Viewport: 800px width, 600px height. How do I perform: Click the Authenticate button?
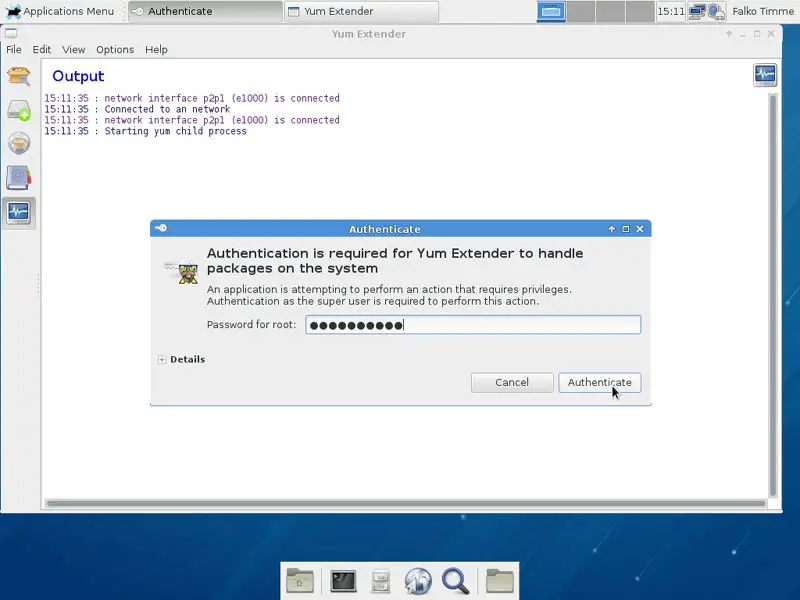pyautogui.click(x=599, y=383)
